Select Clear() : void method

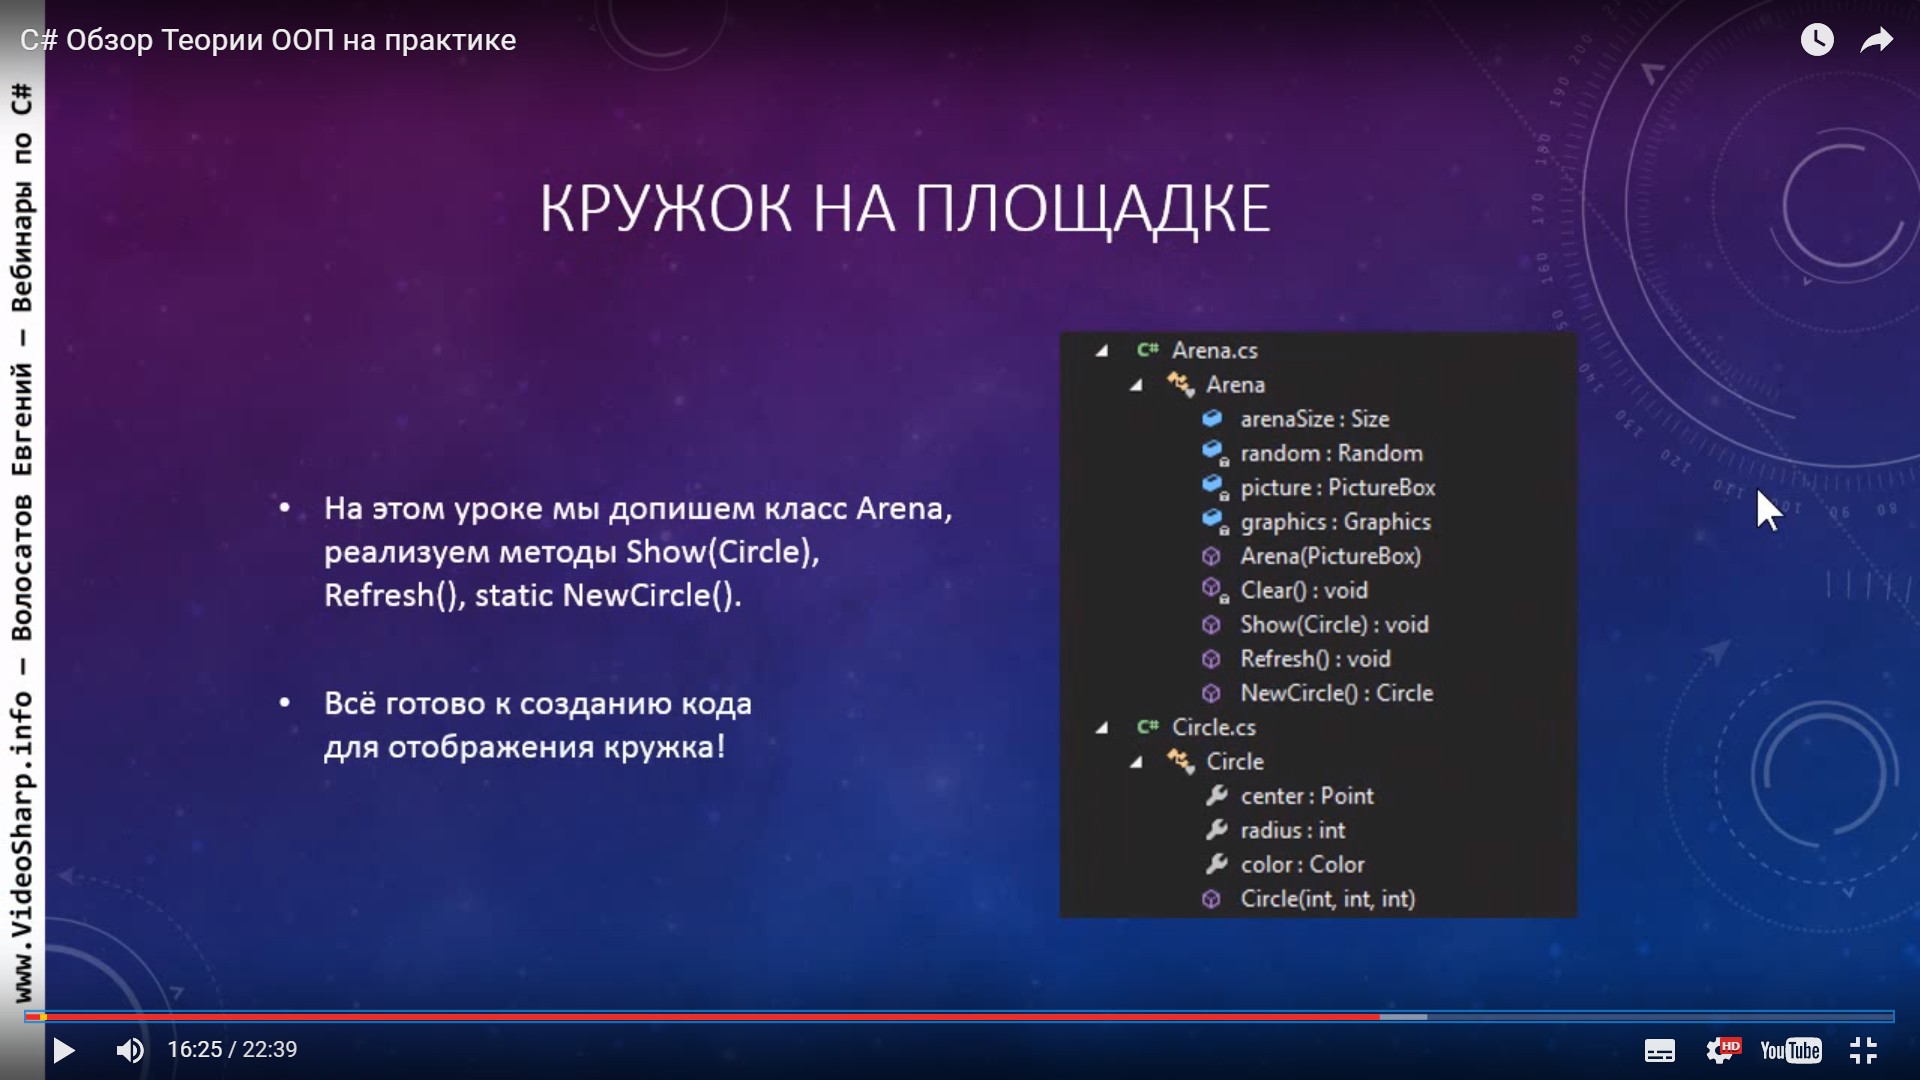pyautogui.click(x=1304, y=590)
